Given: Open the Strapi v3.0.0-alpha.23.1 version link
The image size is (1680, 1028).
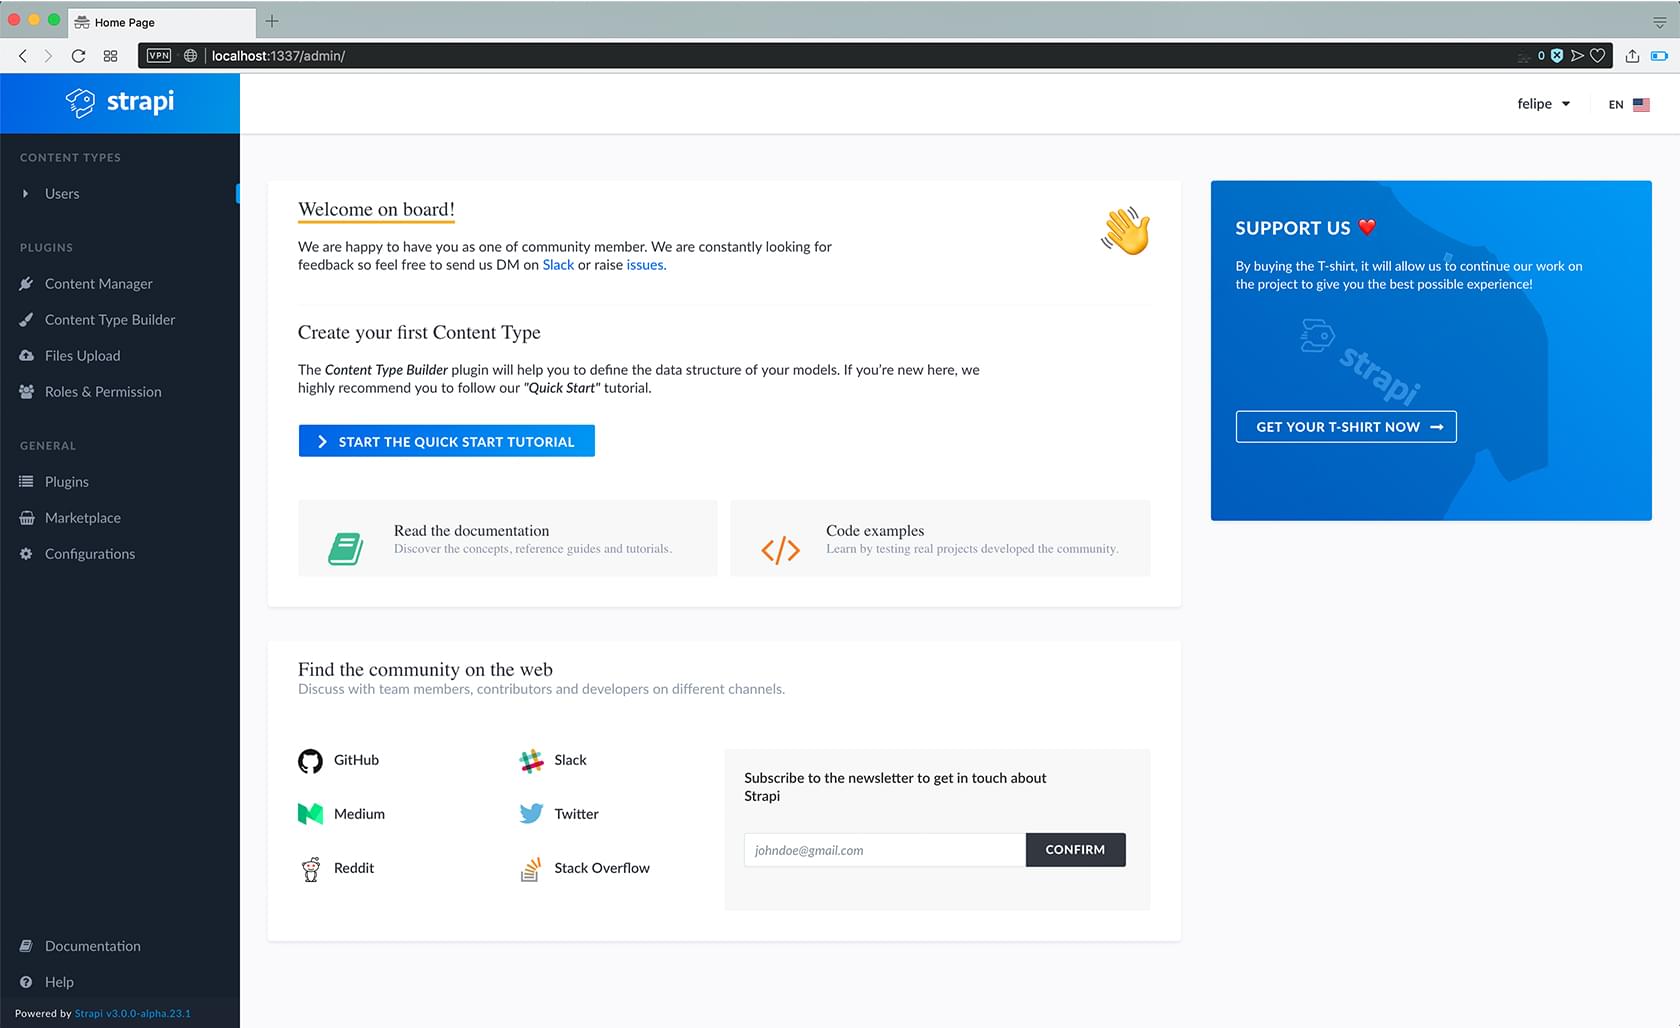Looking at the screenshot, I should coord(133,1013).
